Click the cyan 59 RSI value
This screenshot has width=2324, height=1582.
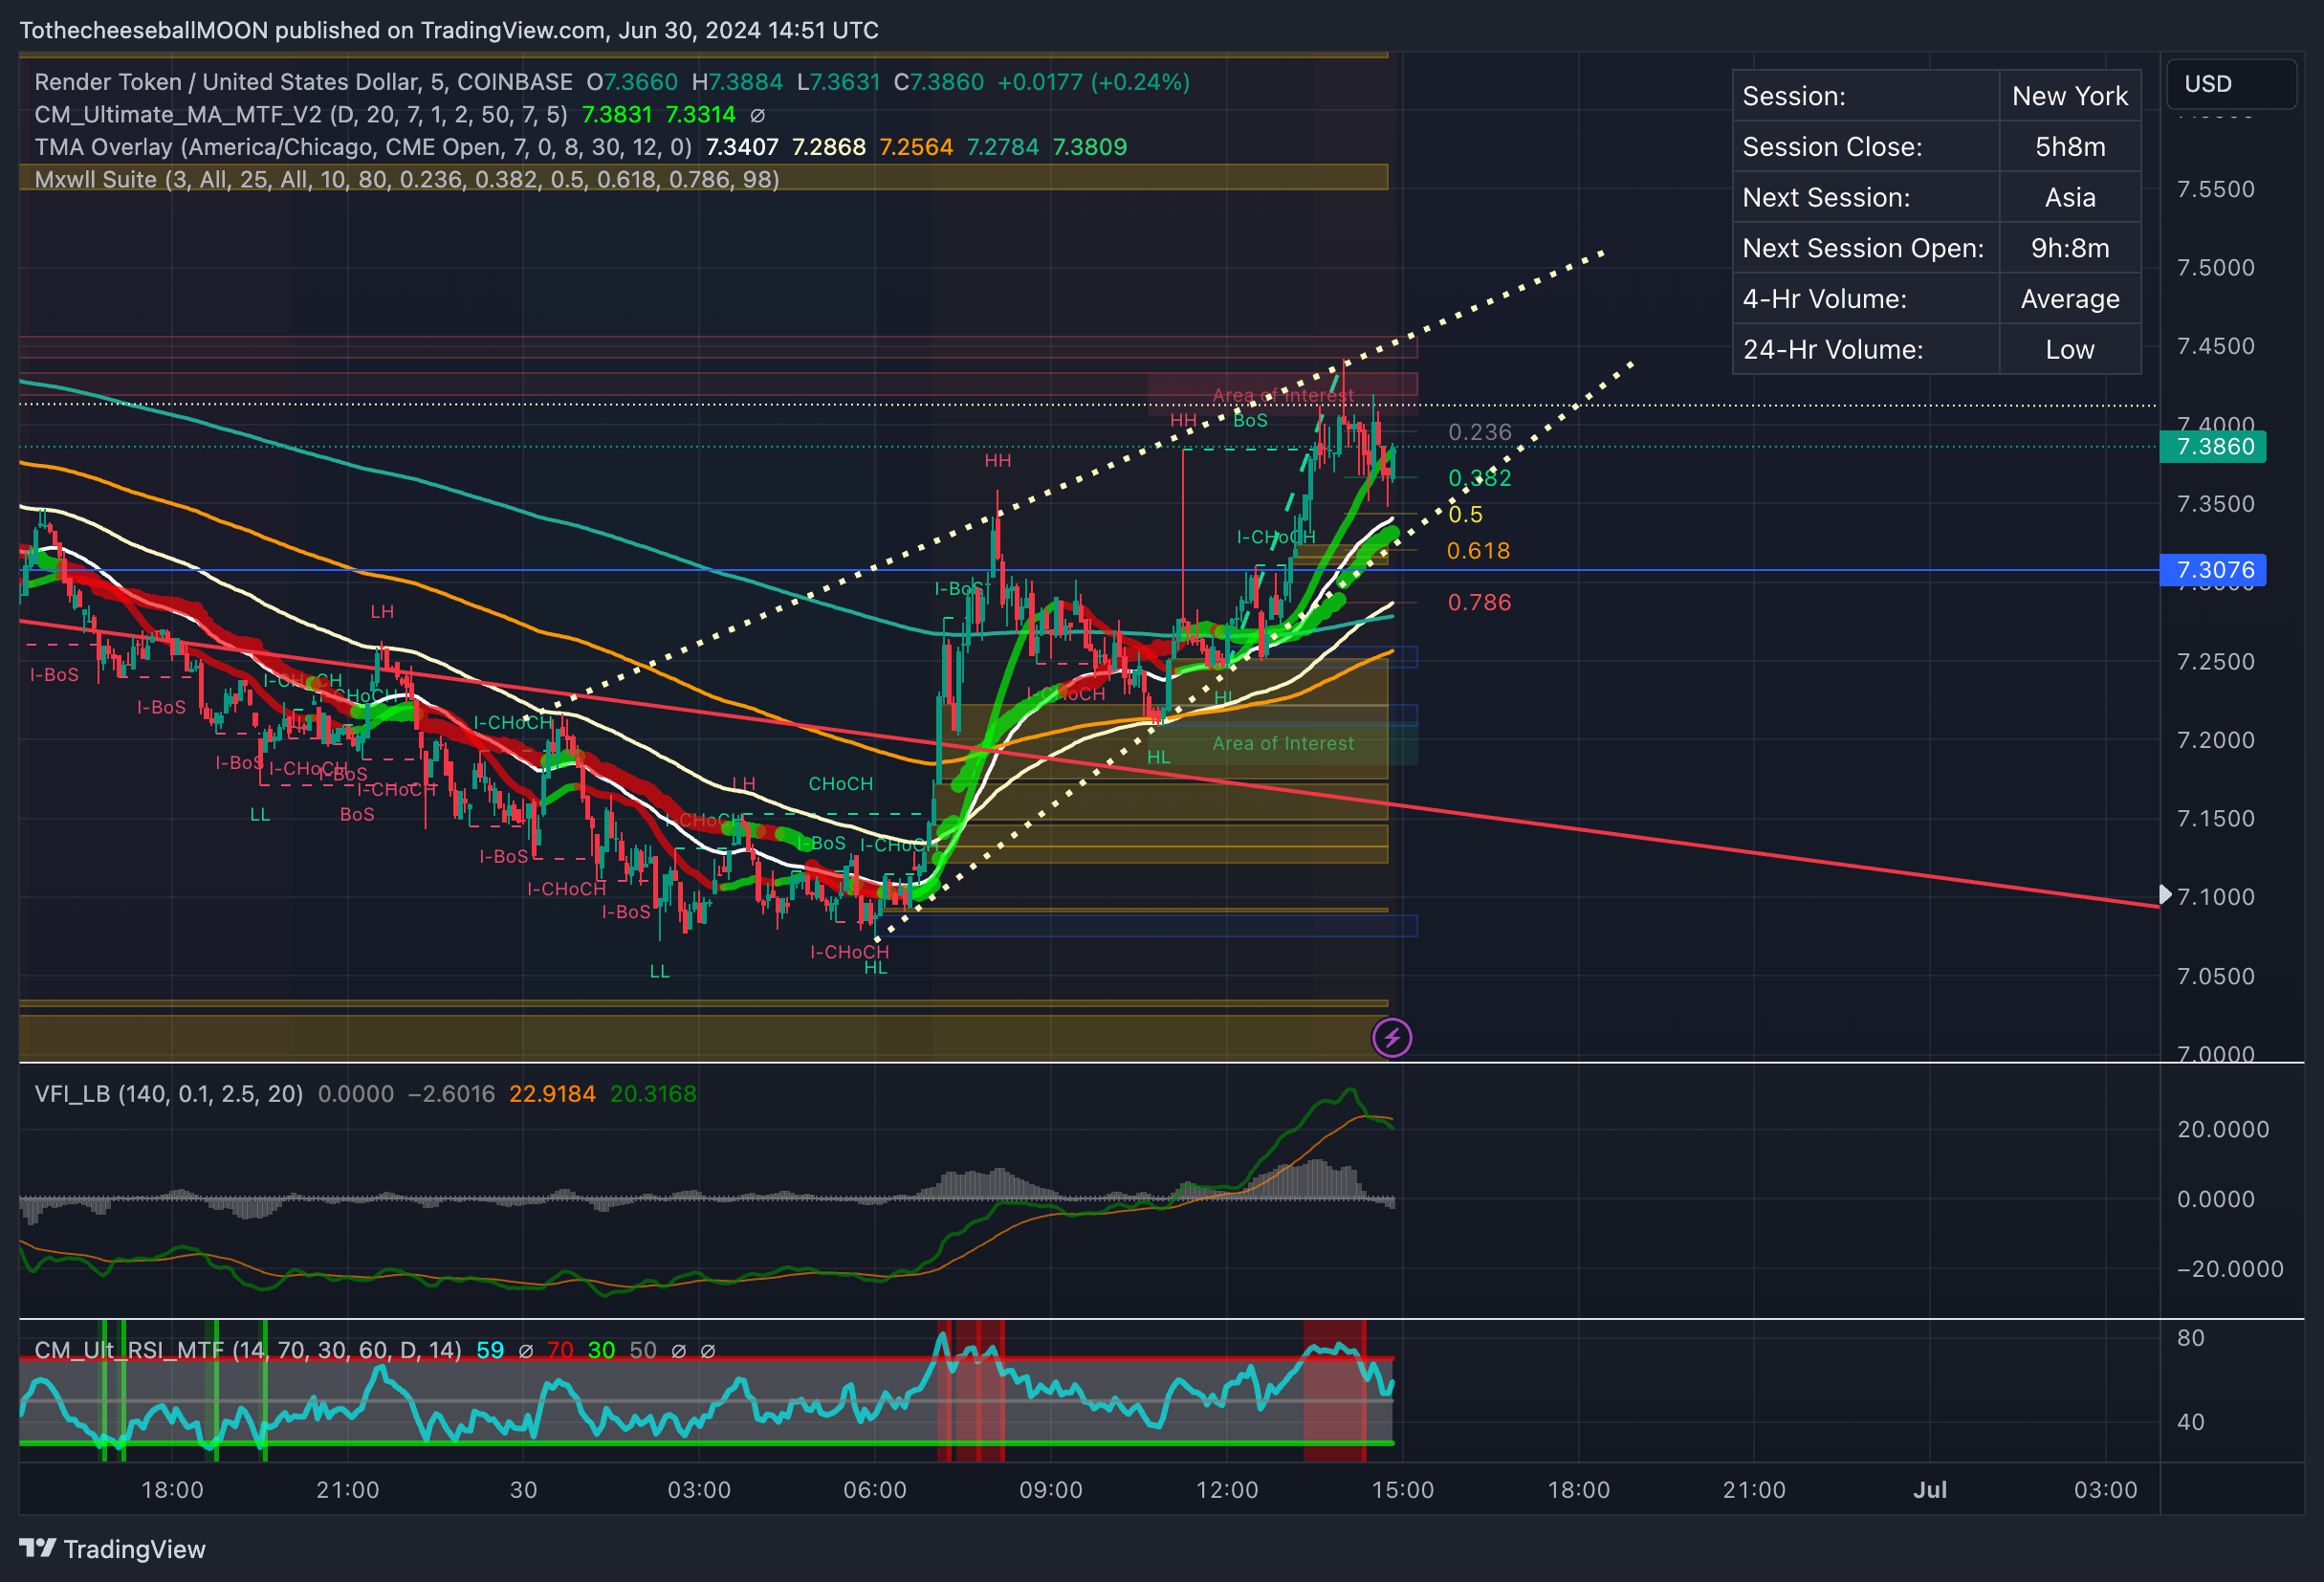point(490,1350)
